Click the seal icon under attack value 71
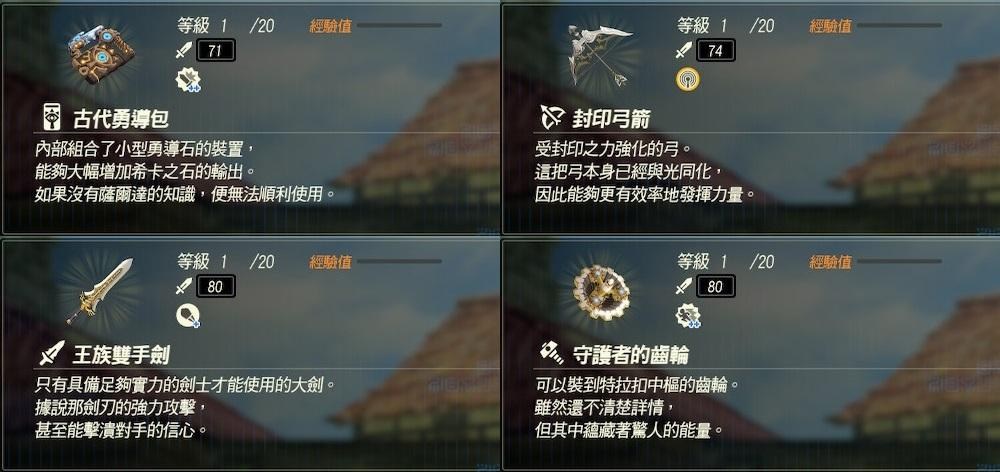 [188, 80]
